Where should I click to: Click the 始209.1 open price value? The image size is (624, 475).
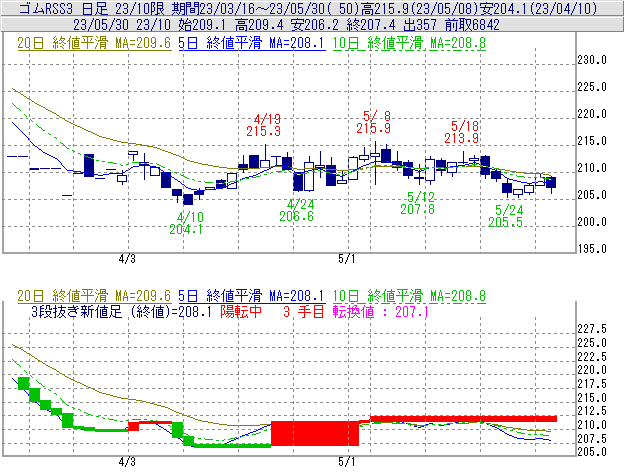201,25
